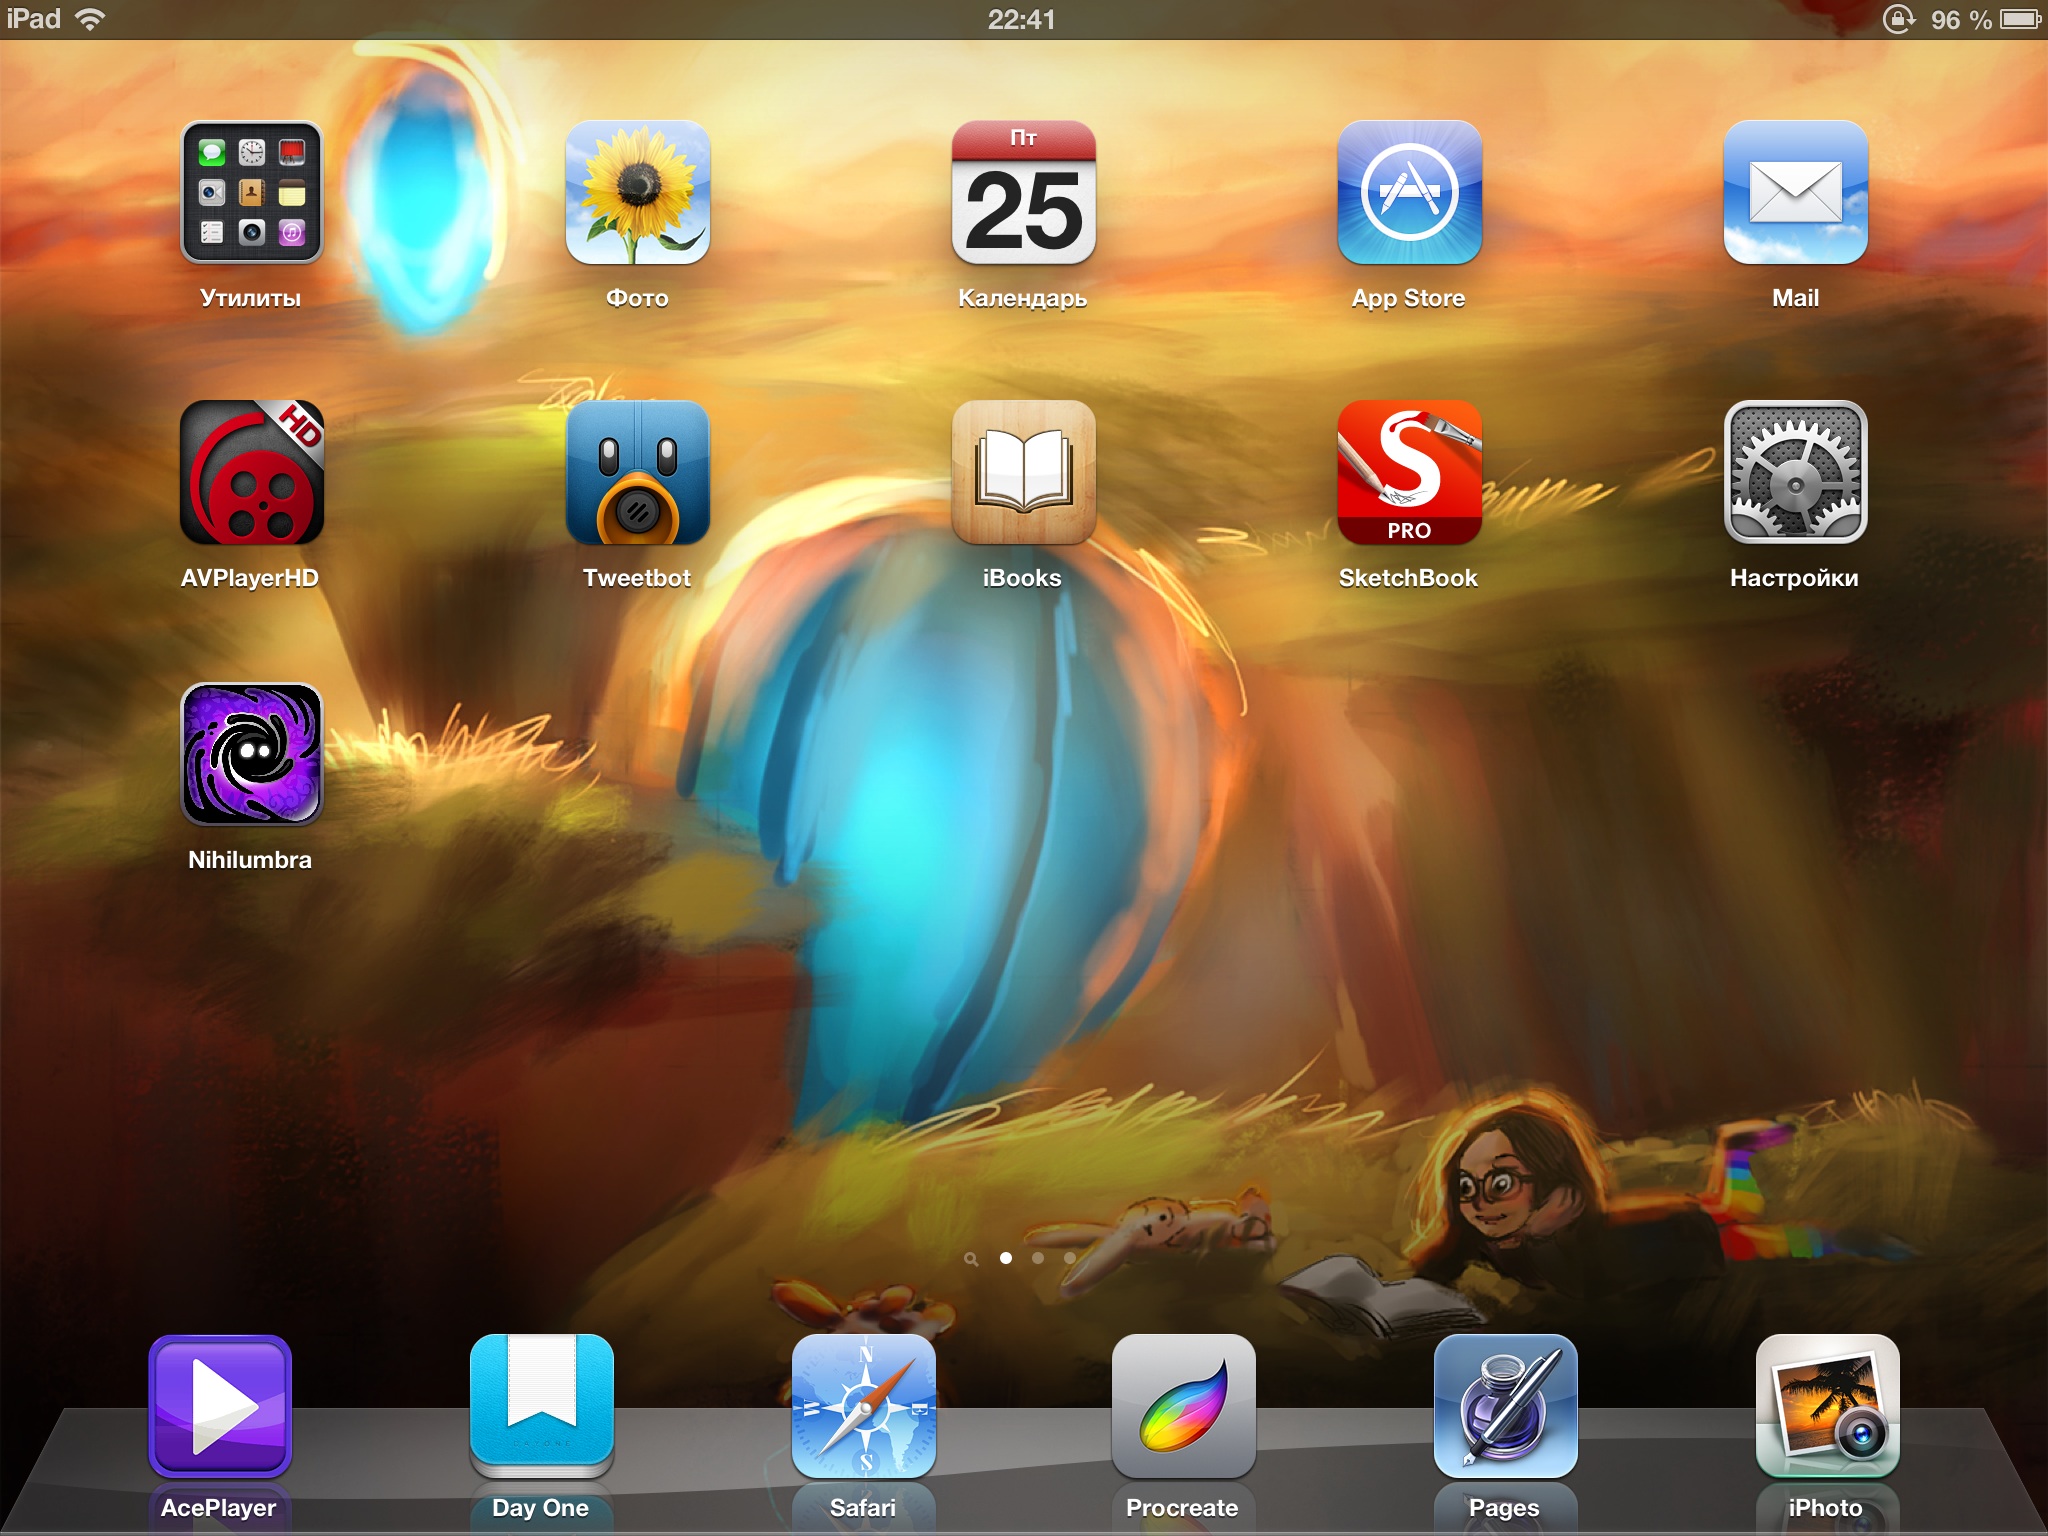
Task: Open Day One from the dock
Action: coord(542,1406)
